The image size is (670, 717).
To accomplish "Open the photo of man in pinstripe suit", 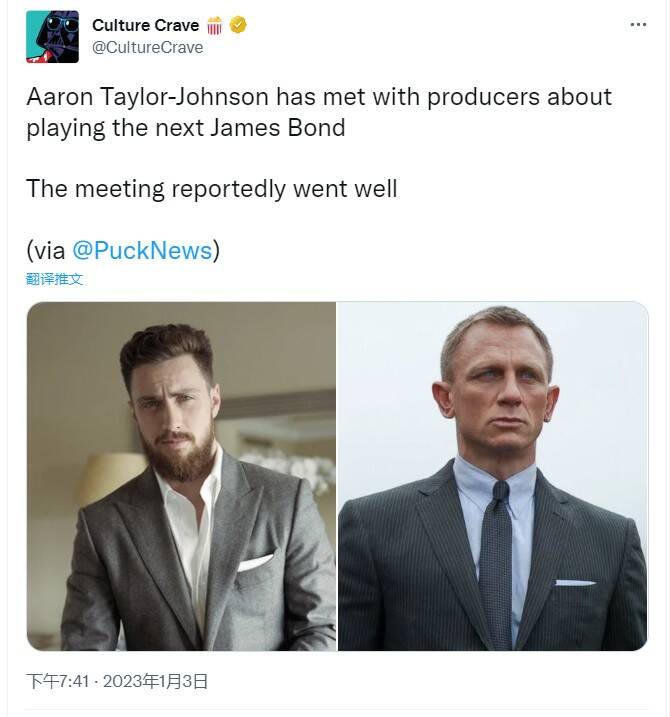I will (x=493, y=476).
